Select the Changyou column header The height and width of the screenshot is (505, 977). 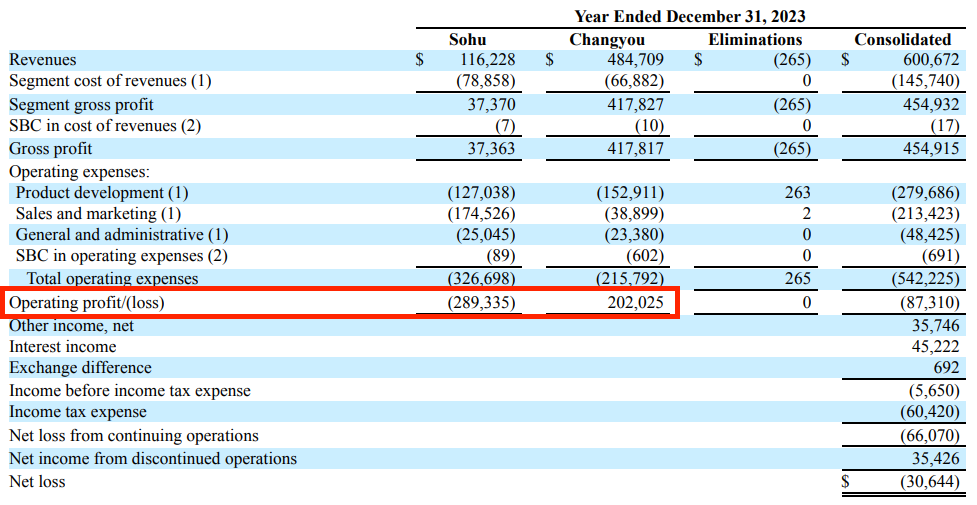(607, 40)
